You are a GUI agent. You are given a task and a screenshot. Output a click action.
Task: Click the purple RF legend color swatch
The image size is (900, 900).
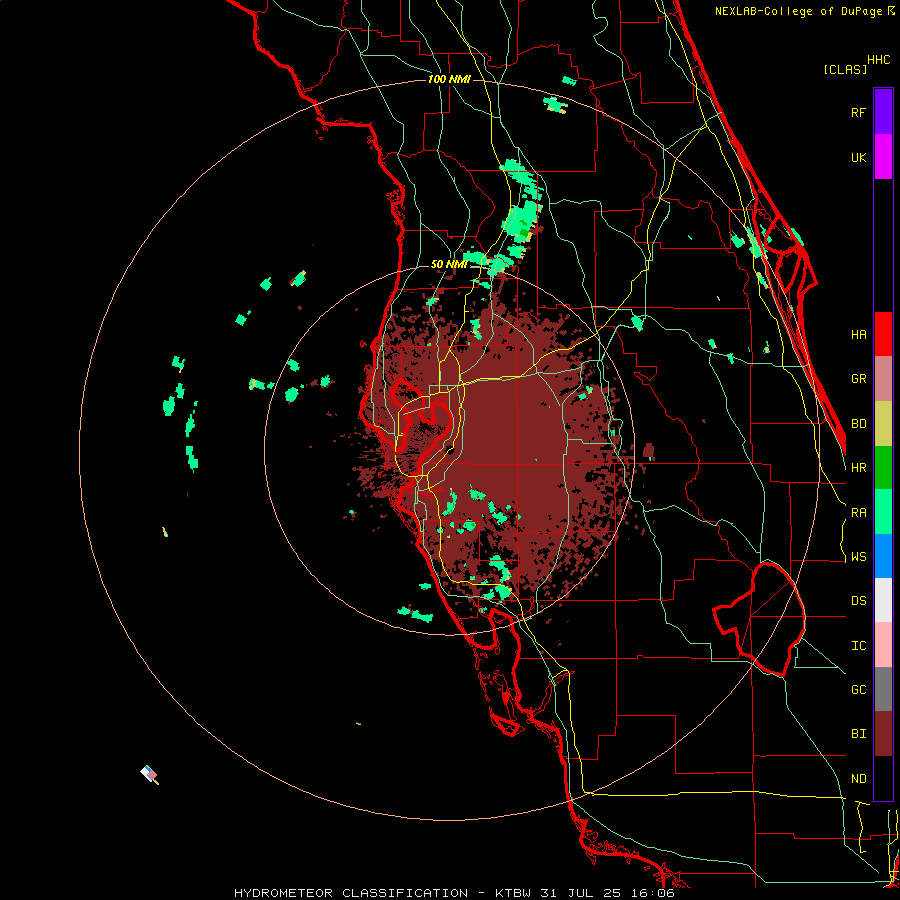(883, 111)
